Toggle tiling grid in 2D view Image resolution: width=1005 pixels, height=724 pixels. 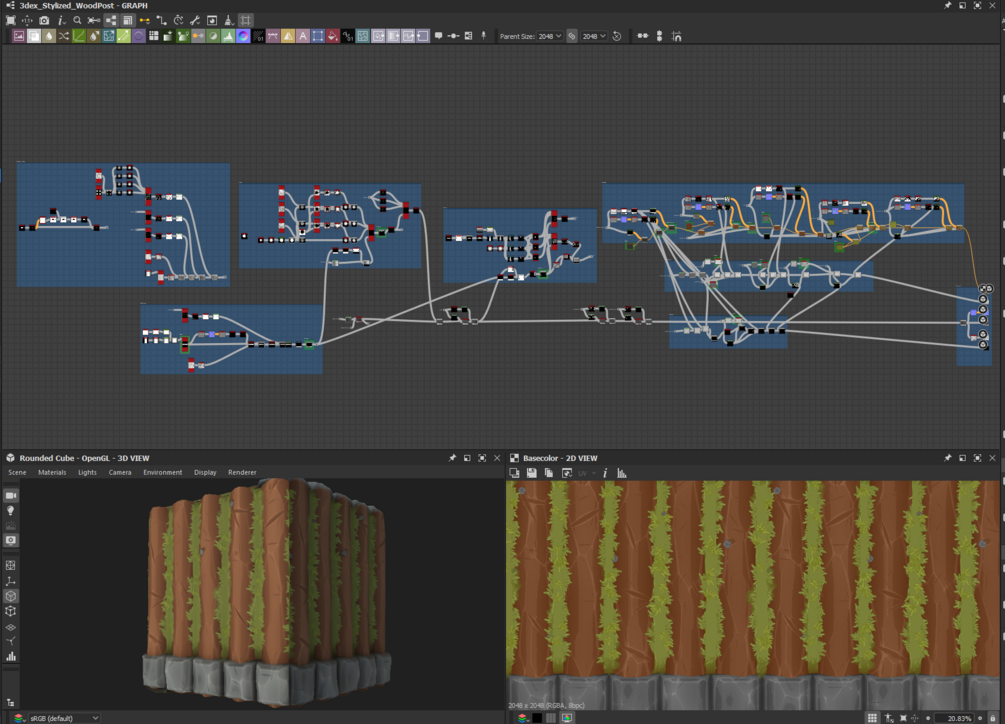pos(872,718)
